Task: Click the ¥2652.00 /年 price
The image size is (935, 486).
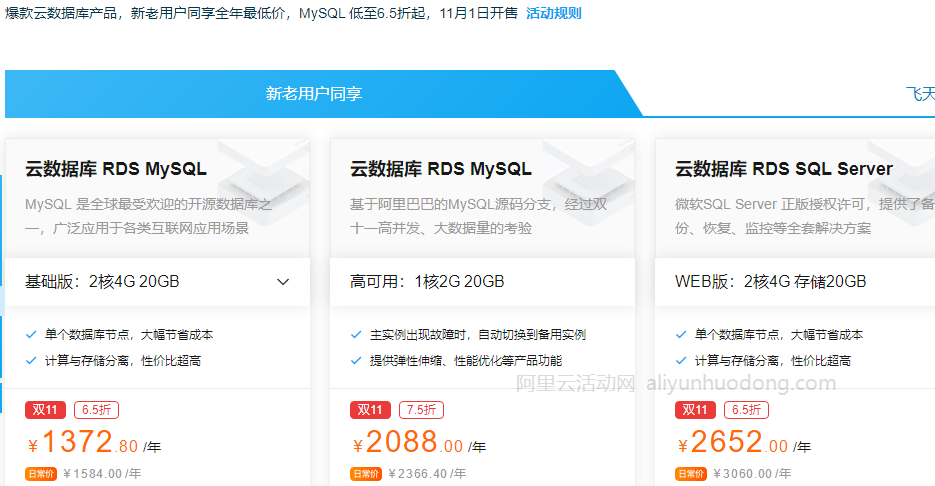Action: pyautogui.click(x=744, y=443)
